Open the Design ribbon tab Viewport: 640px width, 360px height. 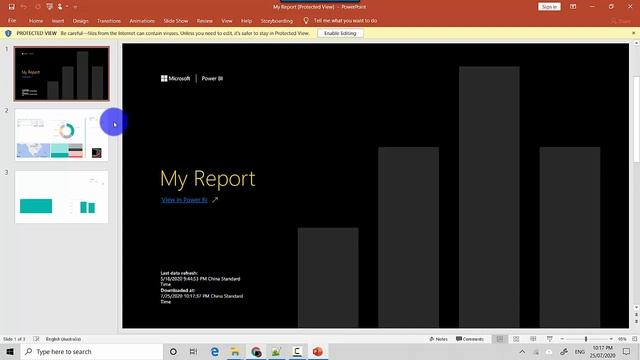80,20
